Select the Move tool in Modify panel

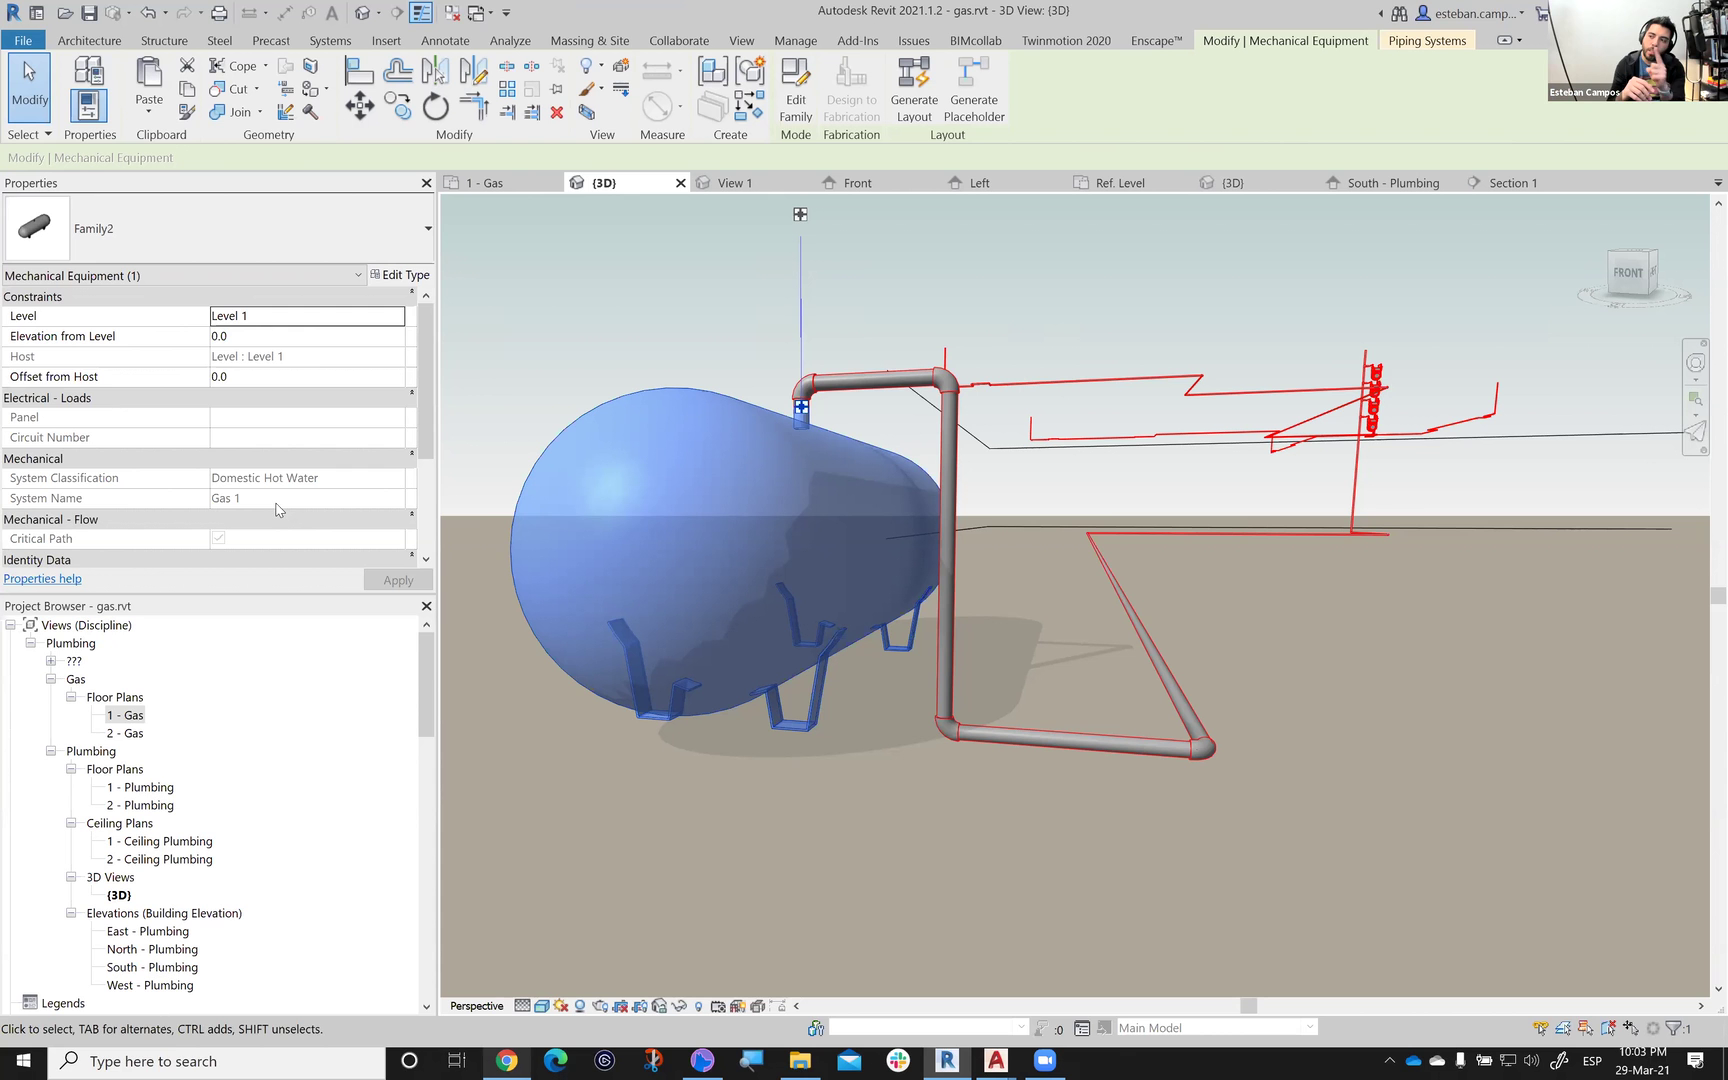tap(360, 106)
